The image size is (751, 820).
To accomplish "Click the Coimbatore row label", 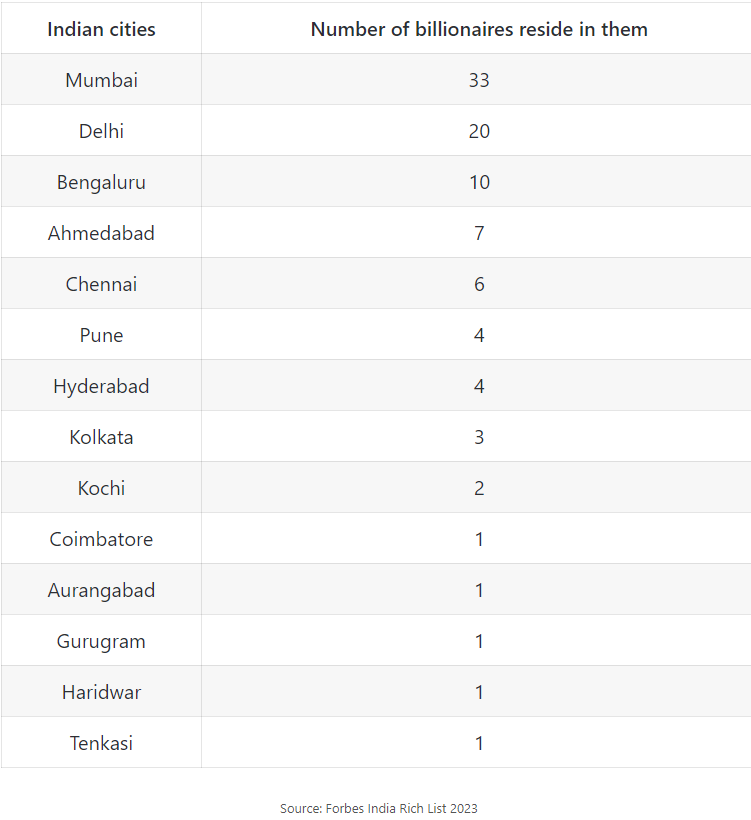I will pyautogui.click(x=101, y=539).
